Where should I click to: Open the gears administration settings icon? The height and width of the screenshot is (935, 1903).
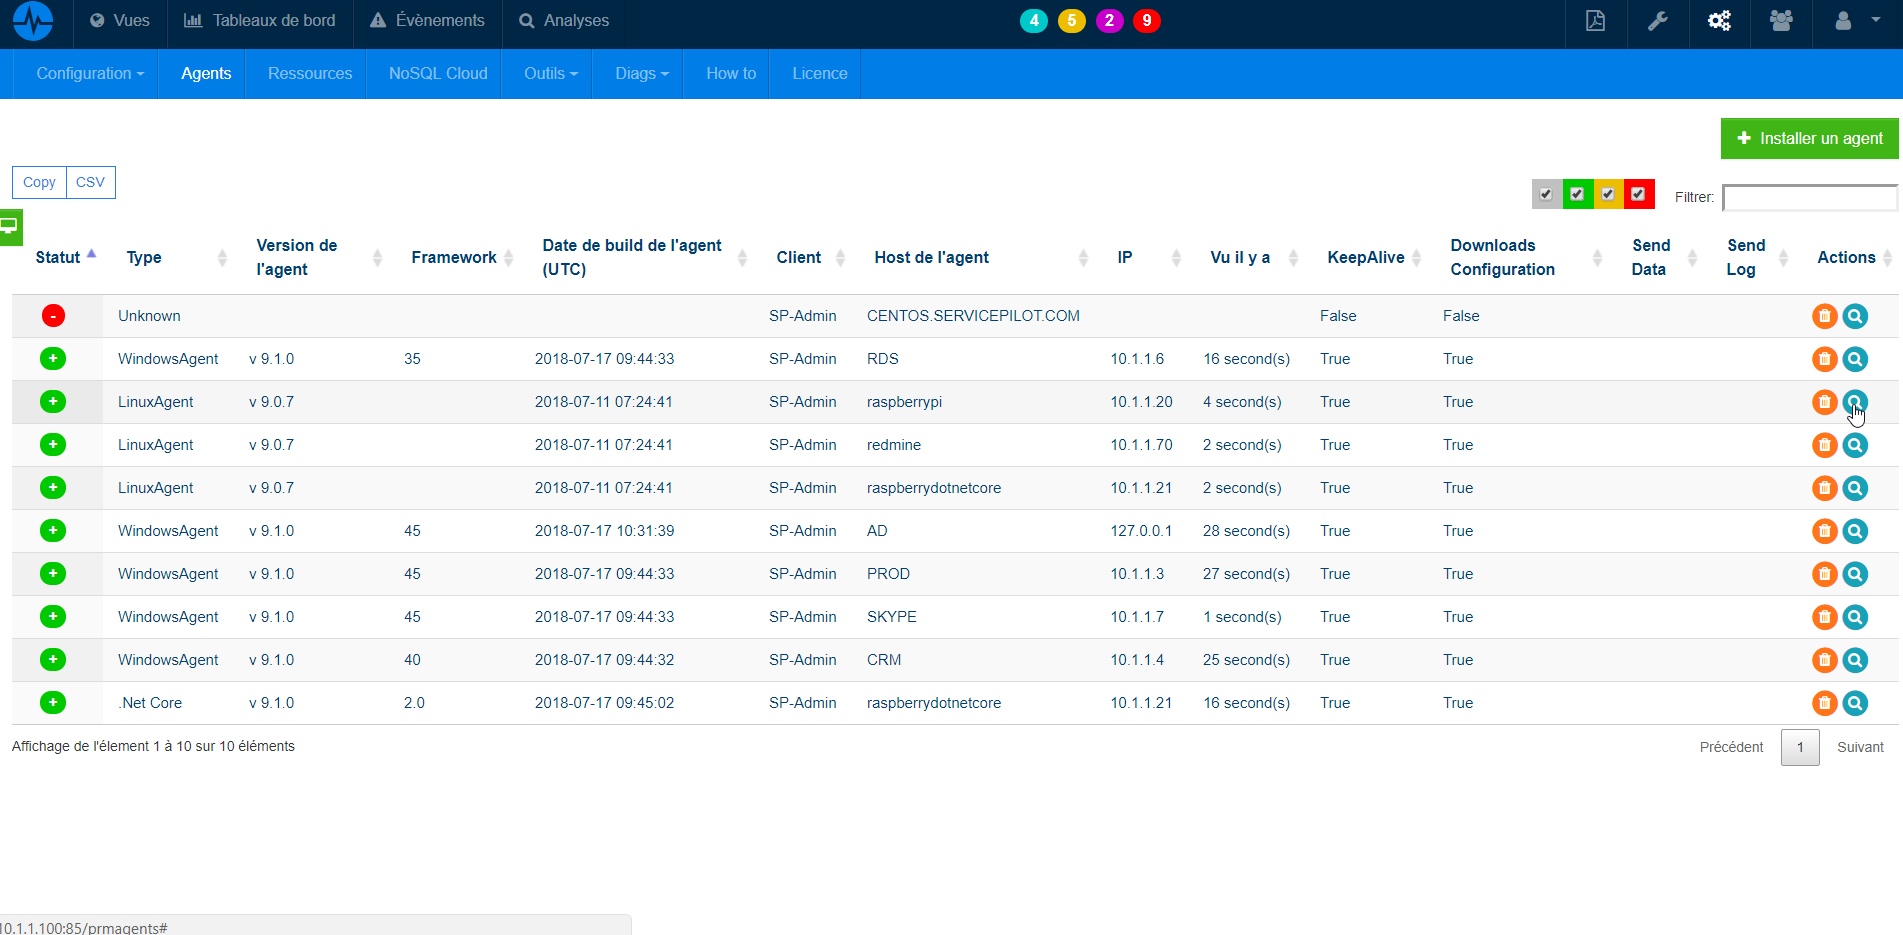1719,20
